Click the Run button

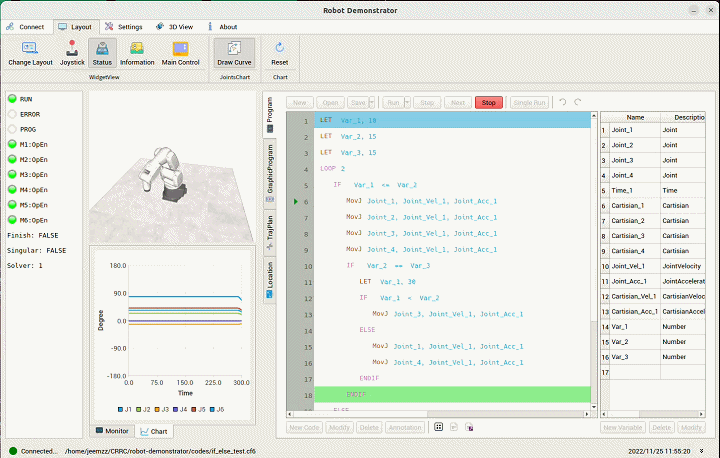(394, 102)
